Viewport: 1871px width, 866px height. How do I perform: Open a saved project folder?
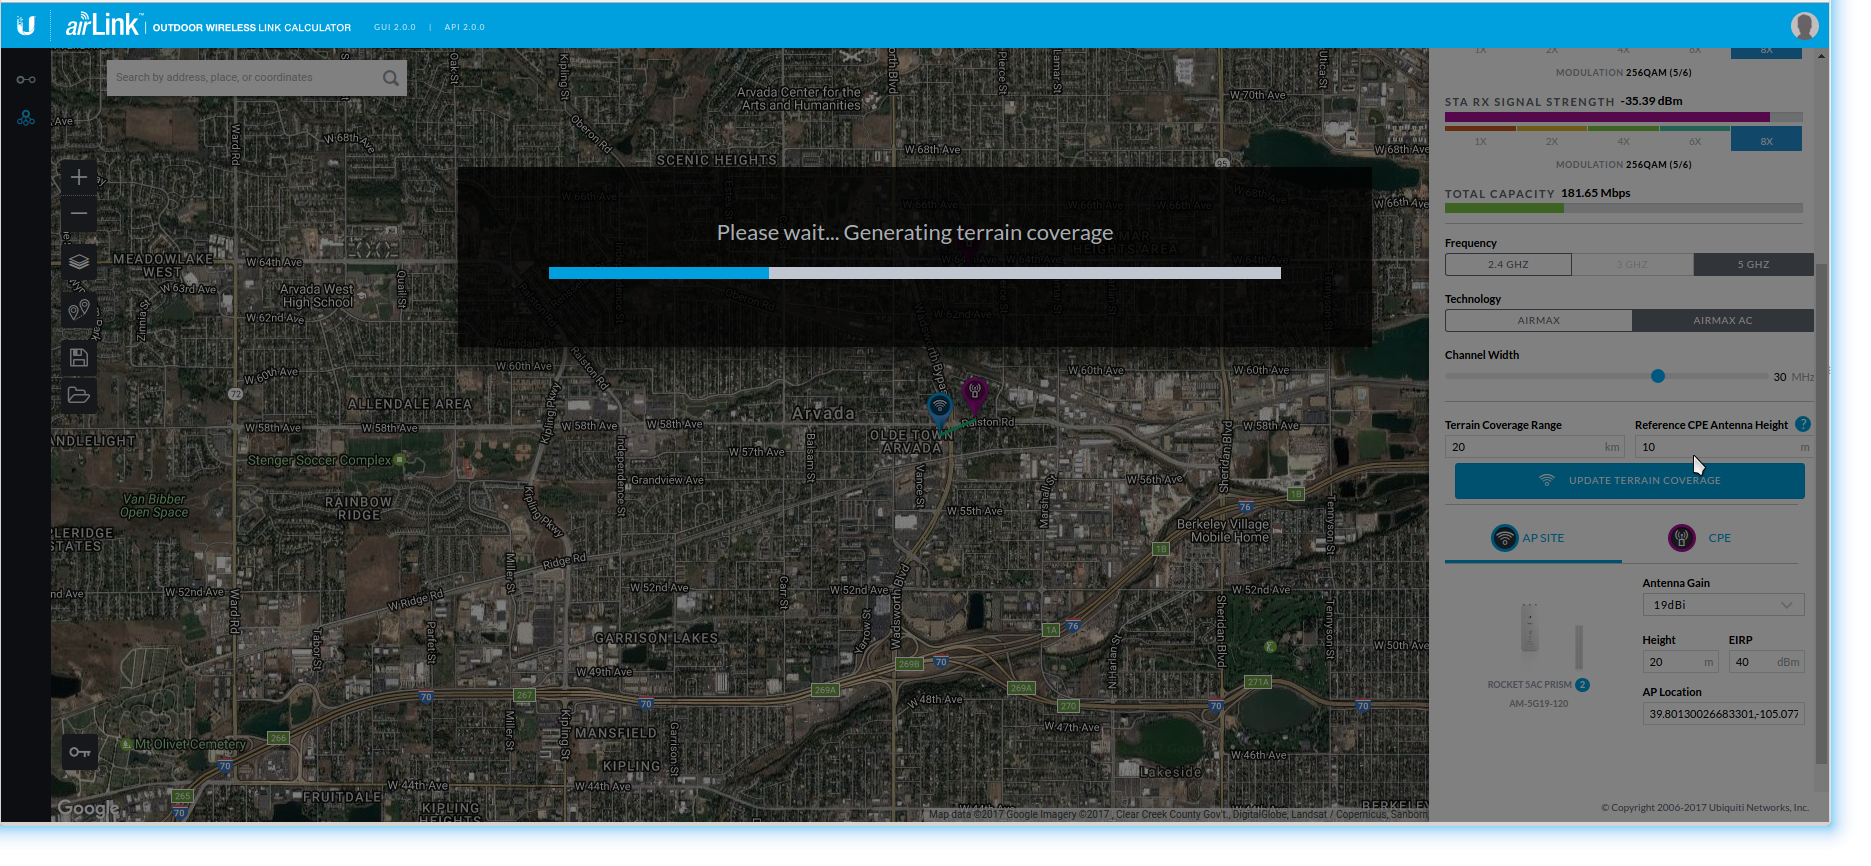79,395
